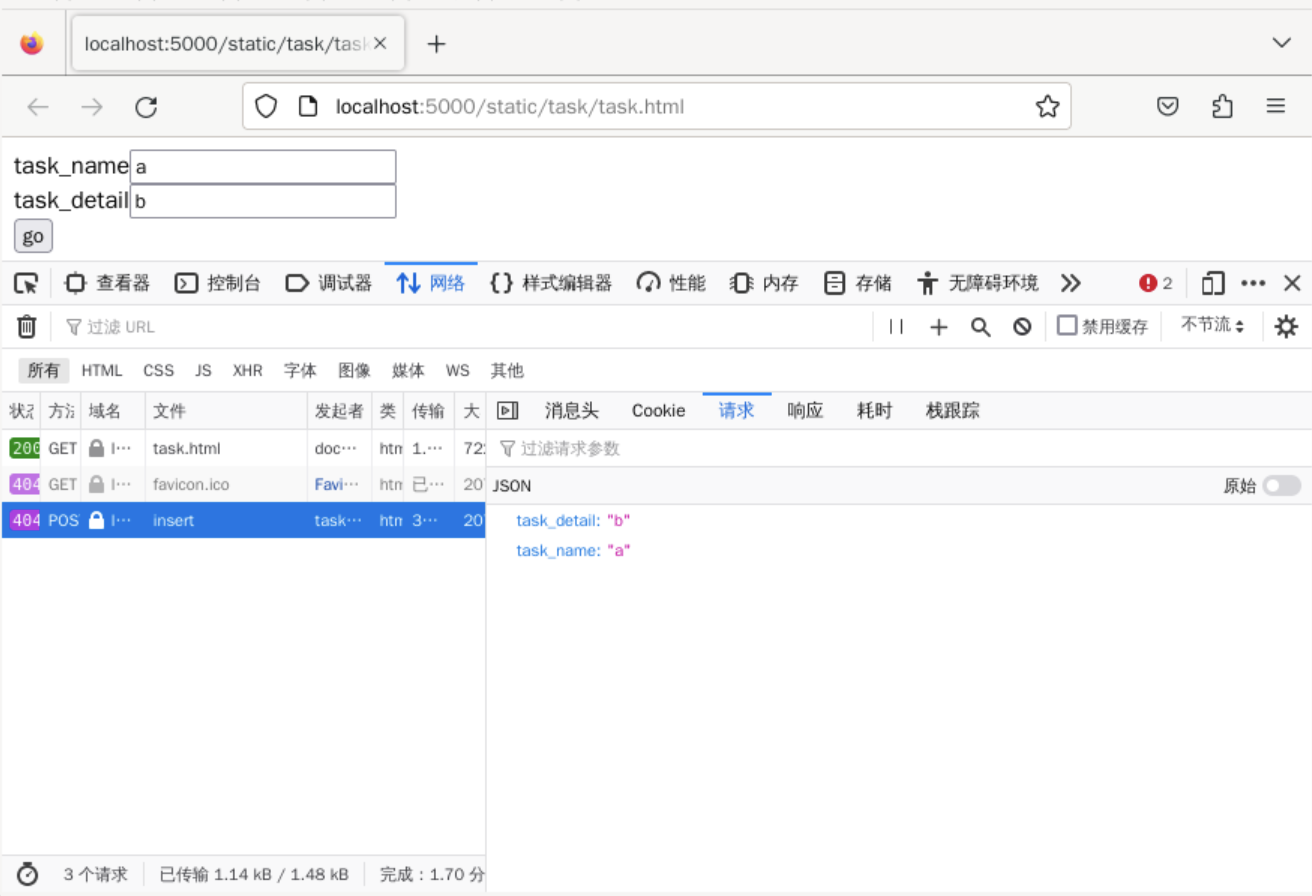The width and height of the screenshot is (1312, 896).
Task: Collapse the request details pane icon
Action: [x=507, y=411]
